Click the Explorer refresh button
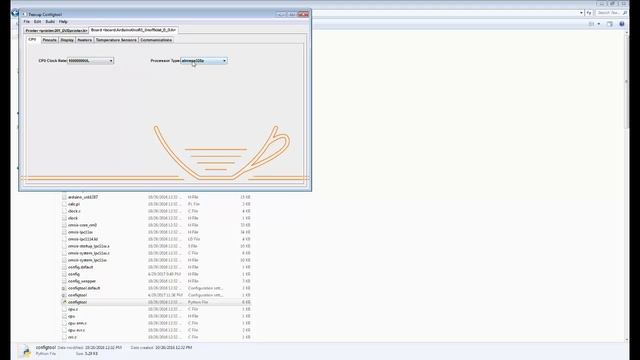 pos(589,13)
